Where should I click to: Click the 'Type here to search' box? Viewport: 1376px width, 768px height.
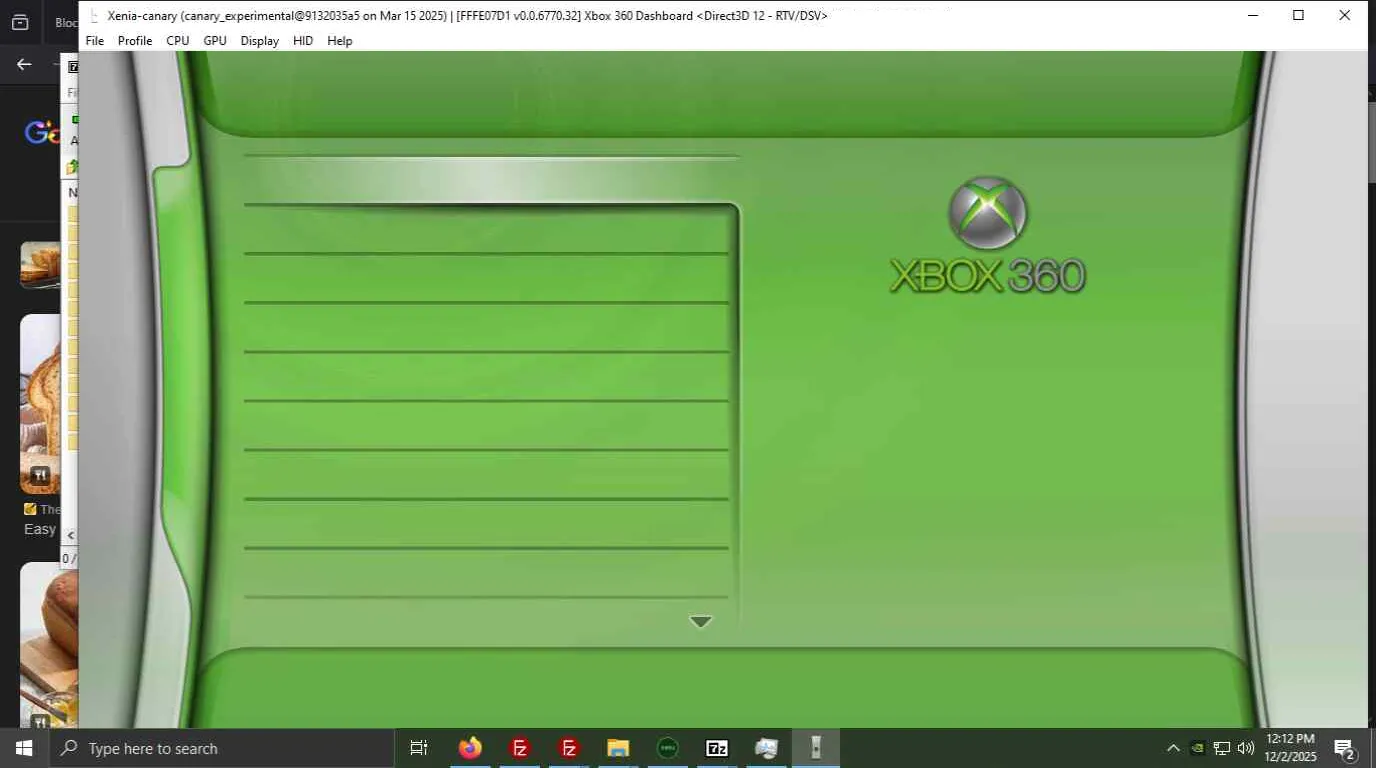[221, 748]
